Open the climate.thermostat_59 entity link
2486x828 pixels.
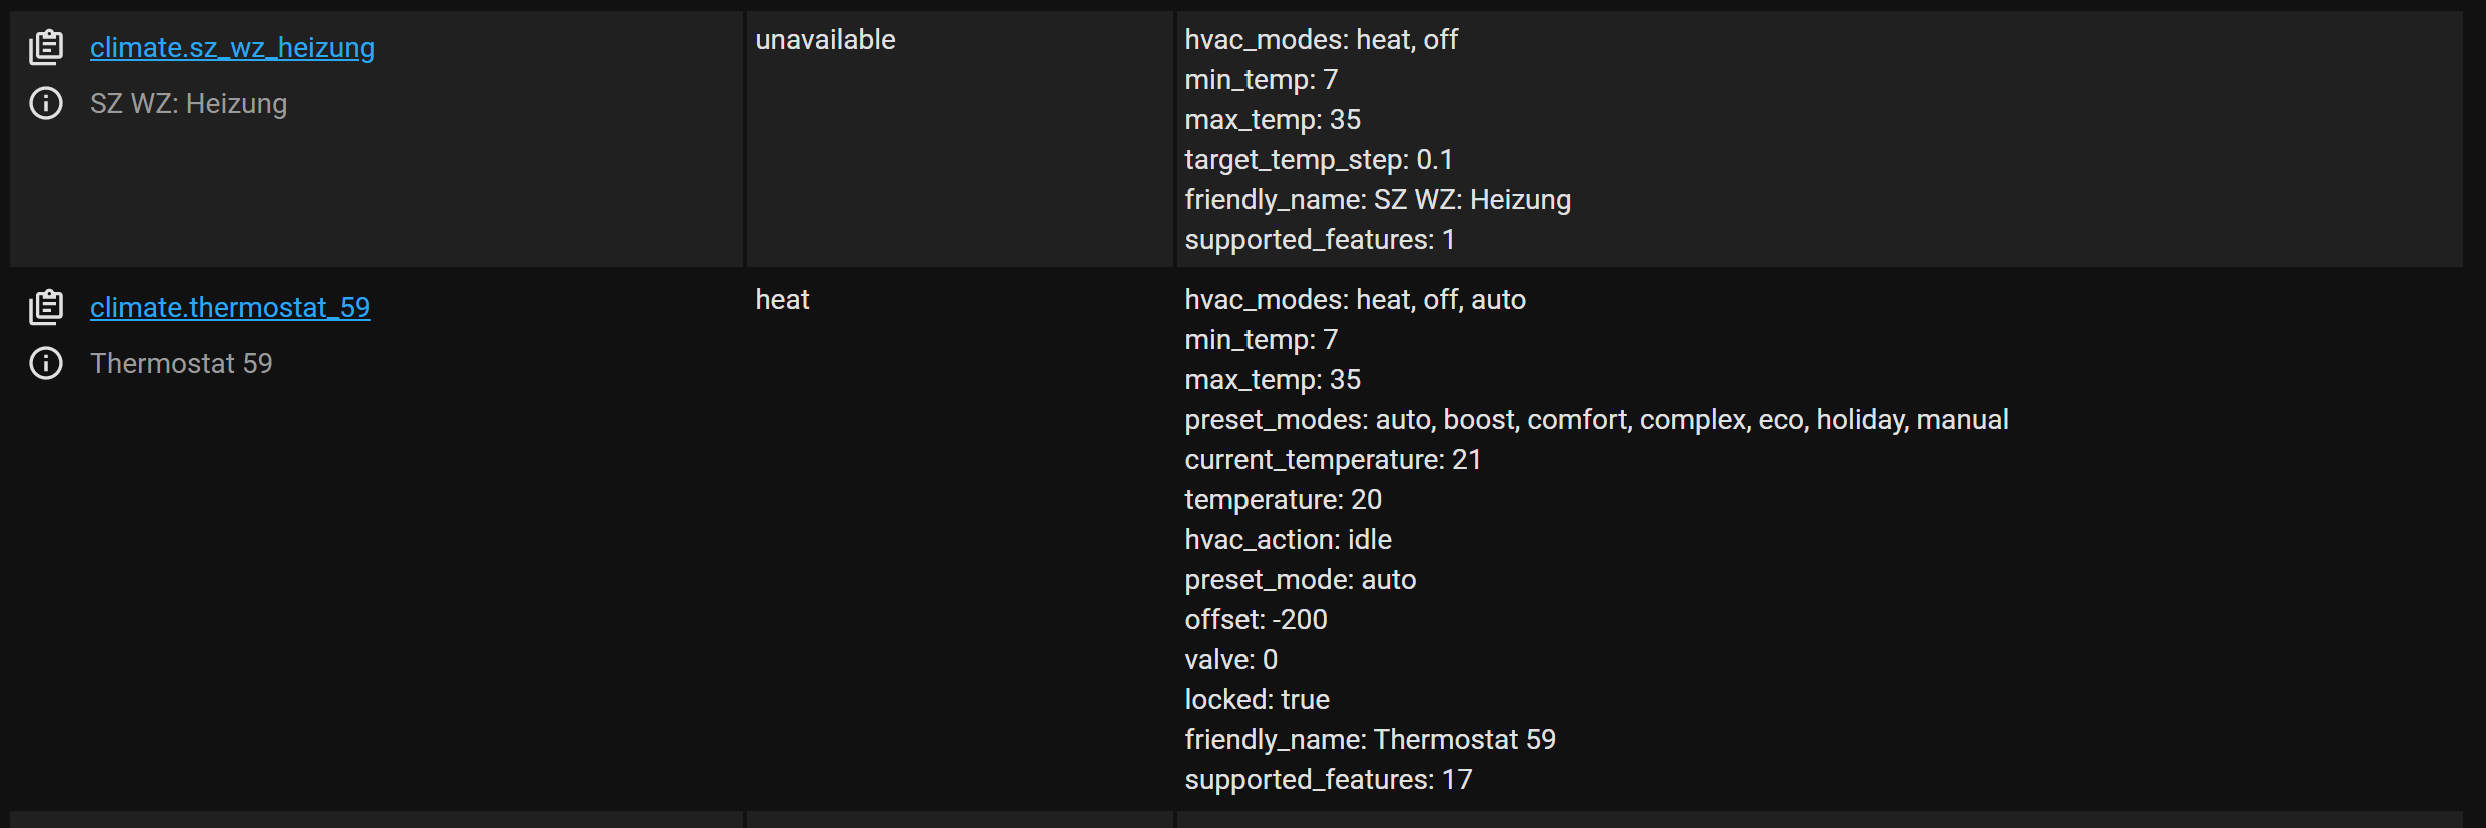(230, 307)
